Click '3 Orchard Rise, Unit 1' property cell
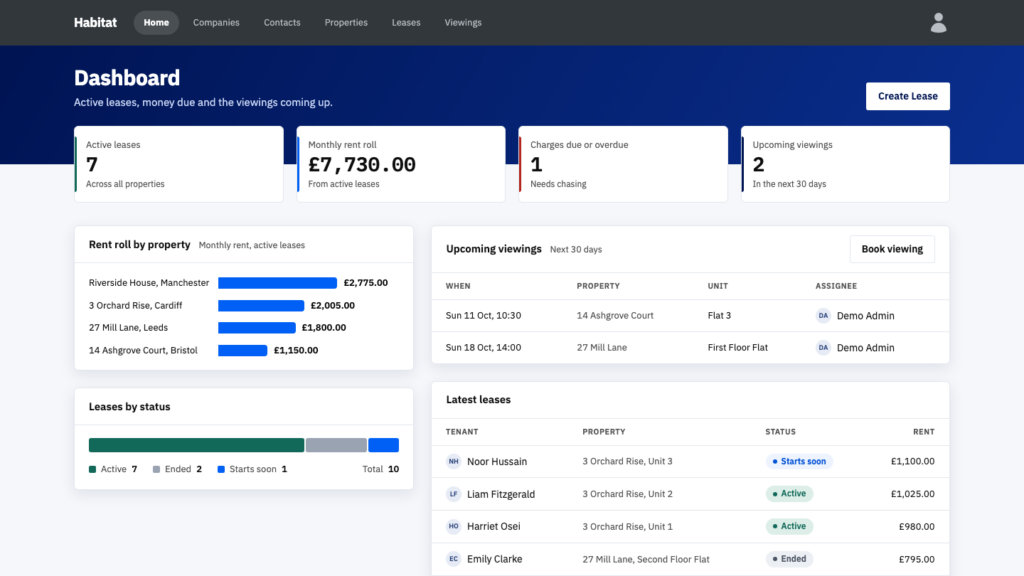Viewport: 1024px width, 576px height. [x=628, y=526]
